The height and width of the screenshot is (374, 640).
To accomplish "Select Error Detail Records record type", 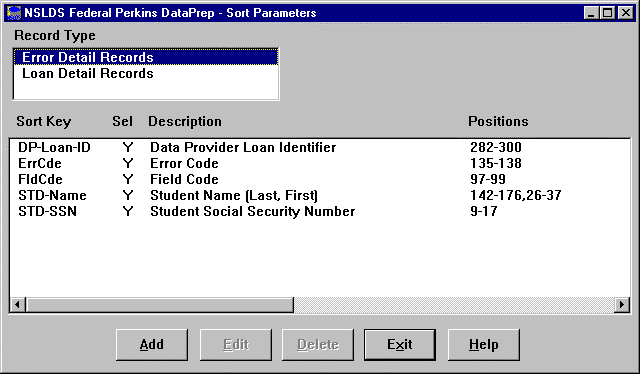I will pyautogui.click(x=146, y=57).
